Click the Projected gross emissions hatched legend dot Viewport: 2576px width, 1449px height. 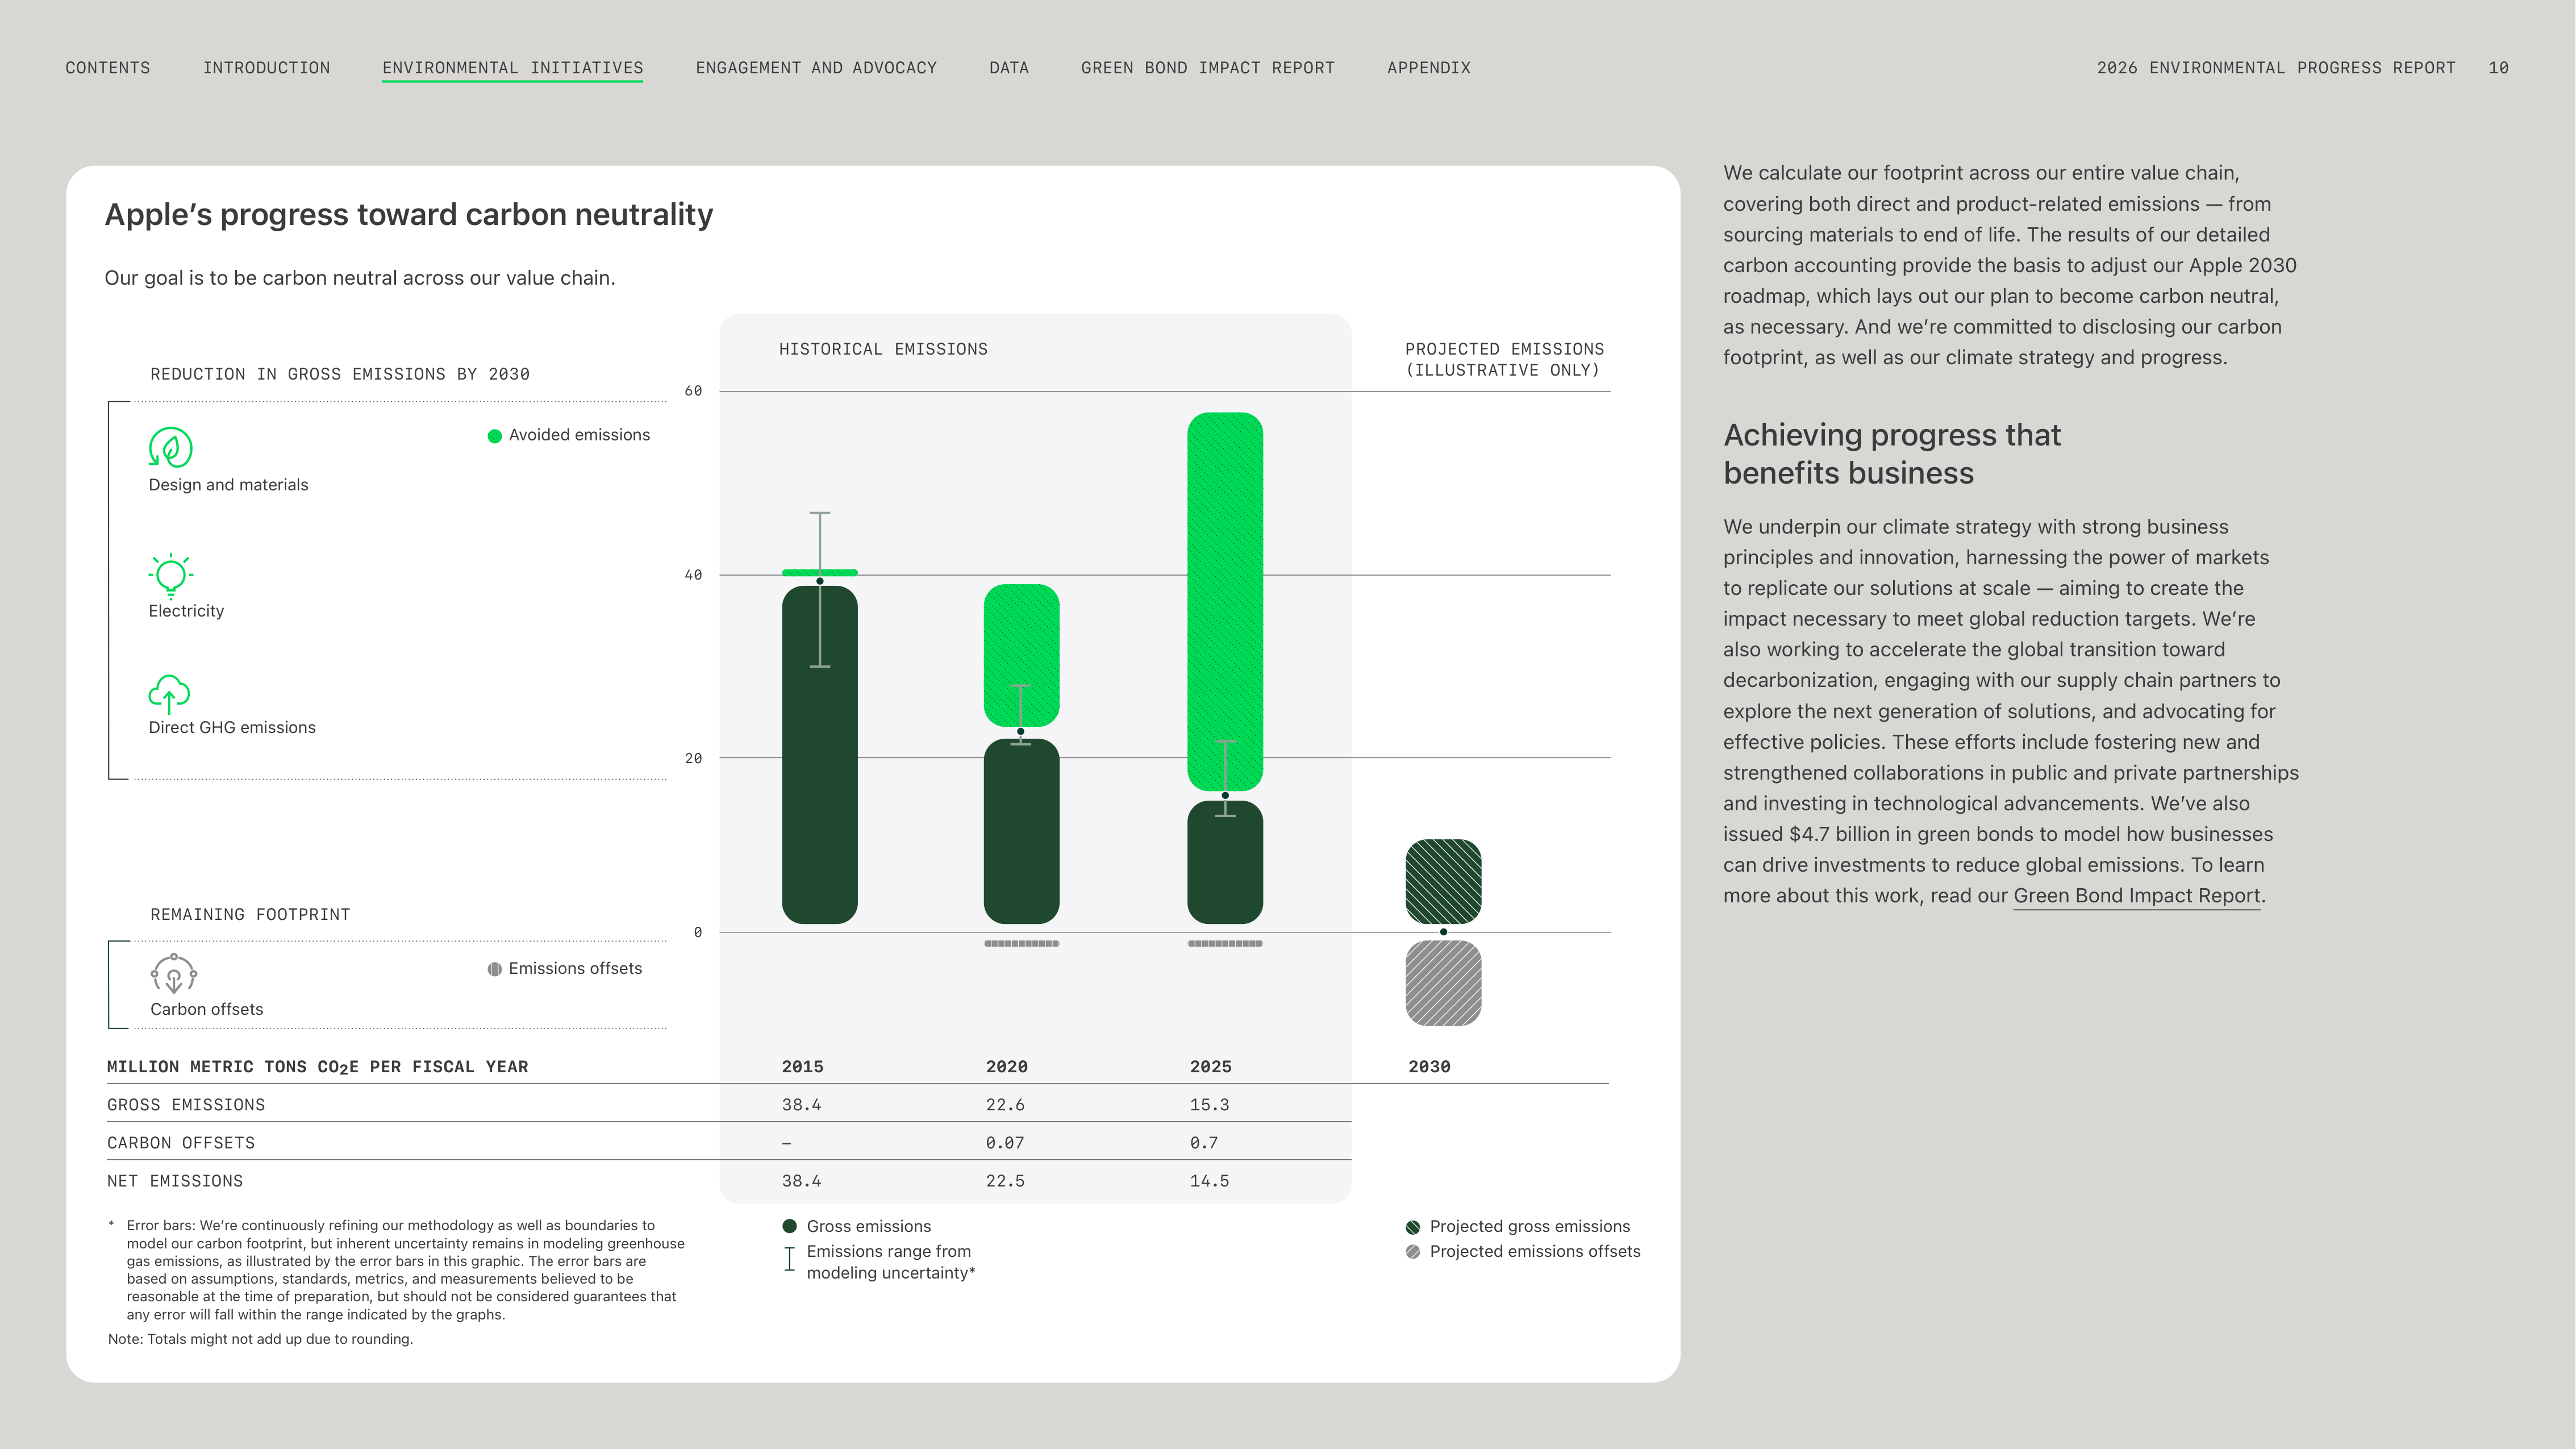(1412, 1227)
